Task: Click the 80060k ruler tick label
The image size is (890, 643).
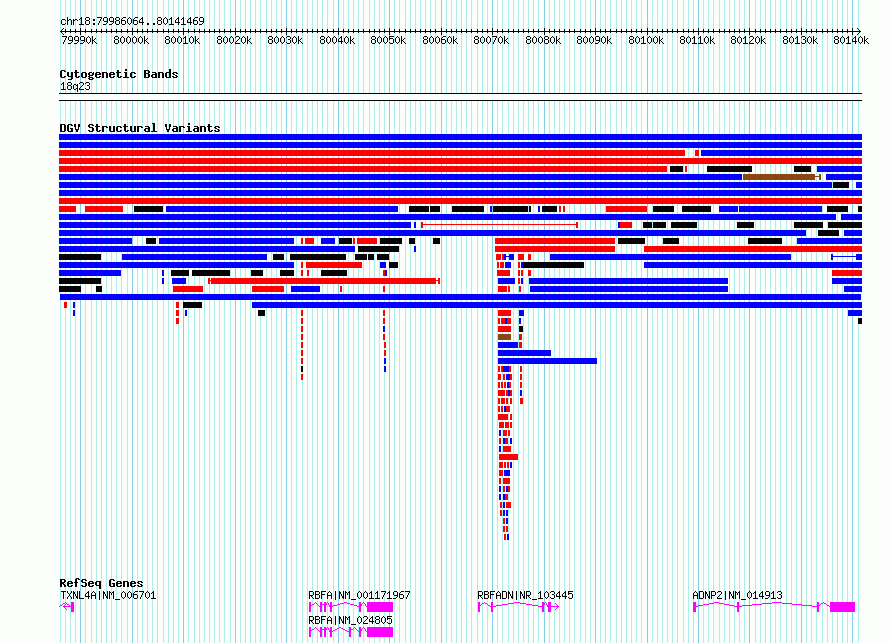Action: 440,40
